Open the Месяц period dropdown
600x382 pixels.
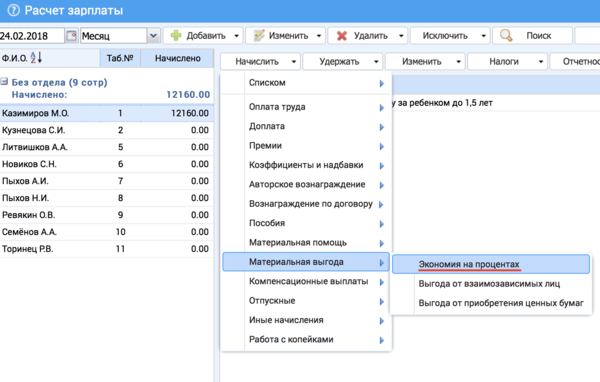(x=153, y=36)
